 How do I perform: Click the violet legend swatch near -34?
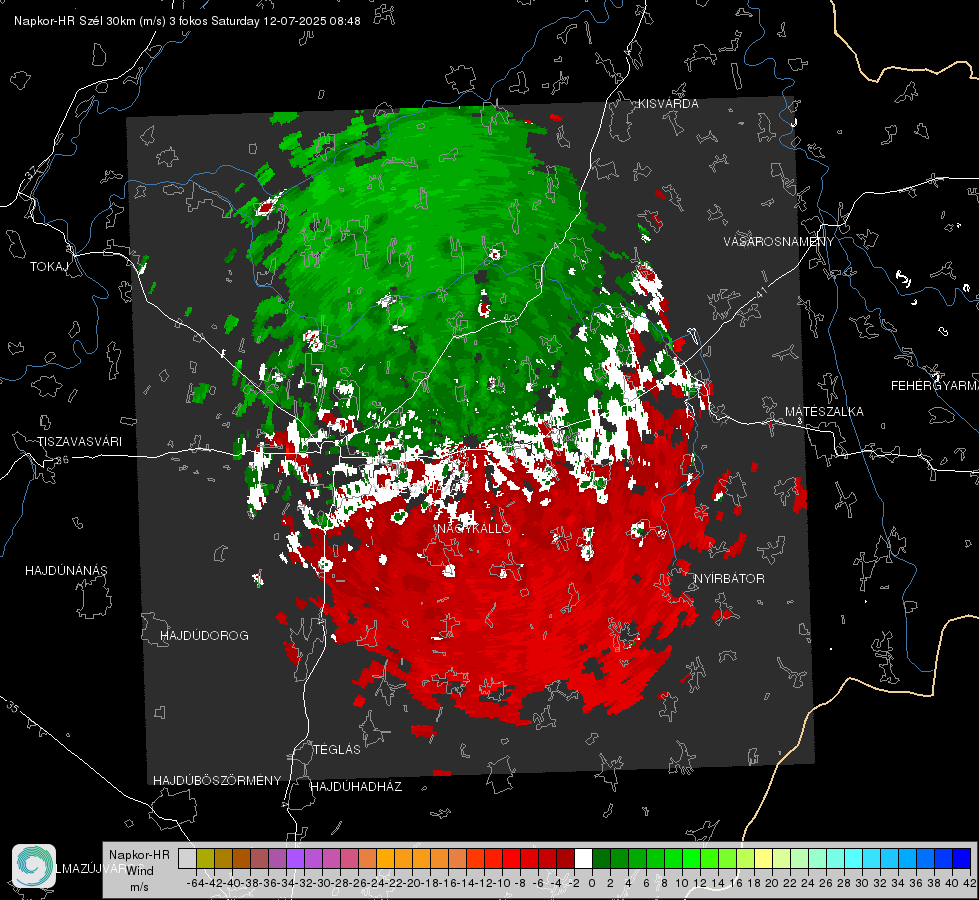pyautogui.click(x=295, y=859)
